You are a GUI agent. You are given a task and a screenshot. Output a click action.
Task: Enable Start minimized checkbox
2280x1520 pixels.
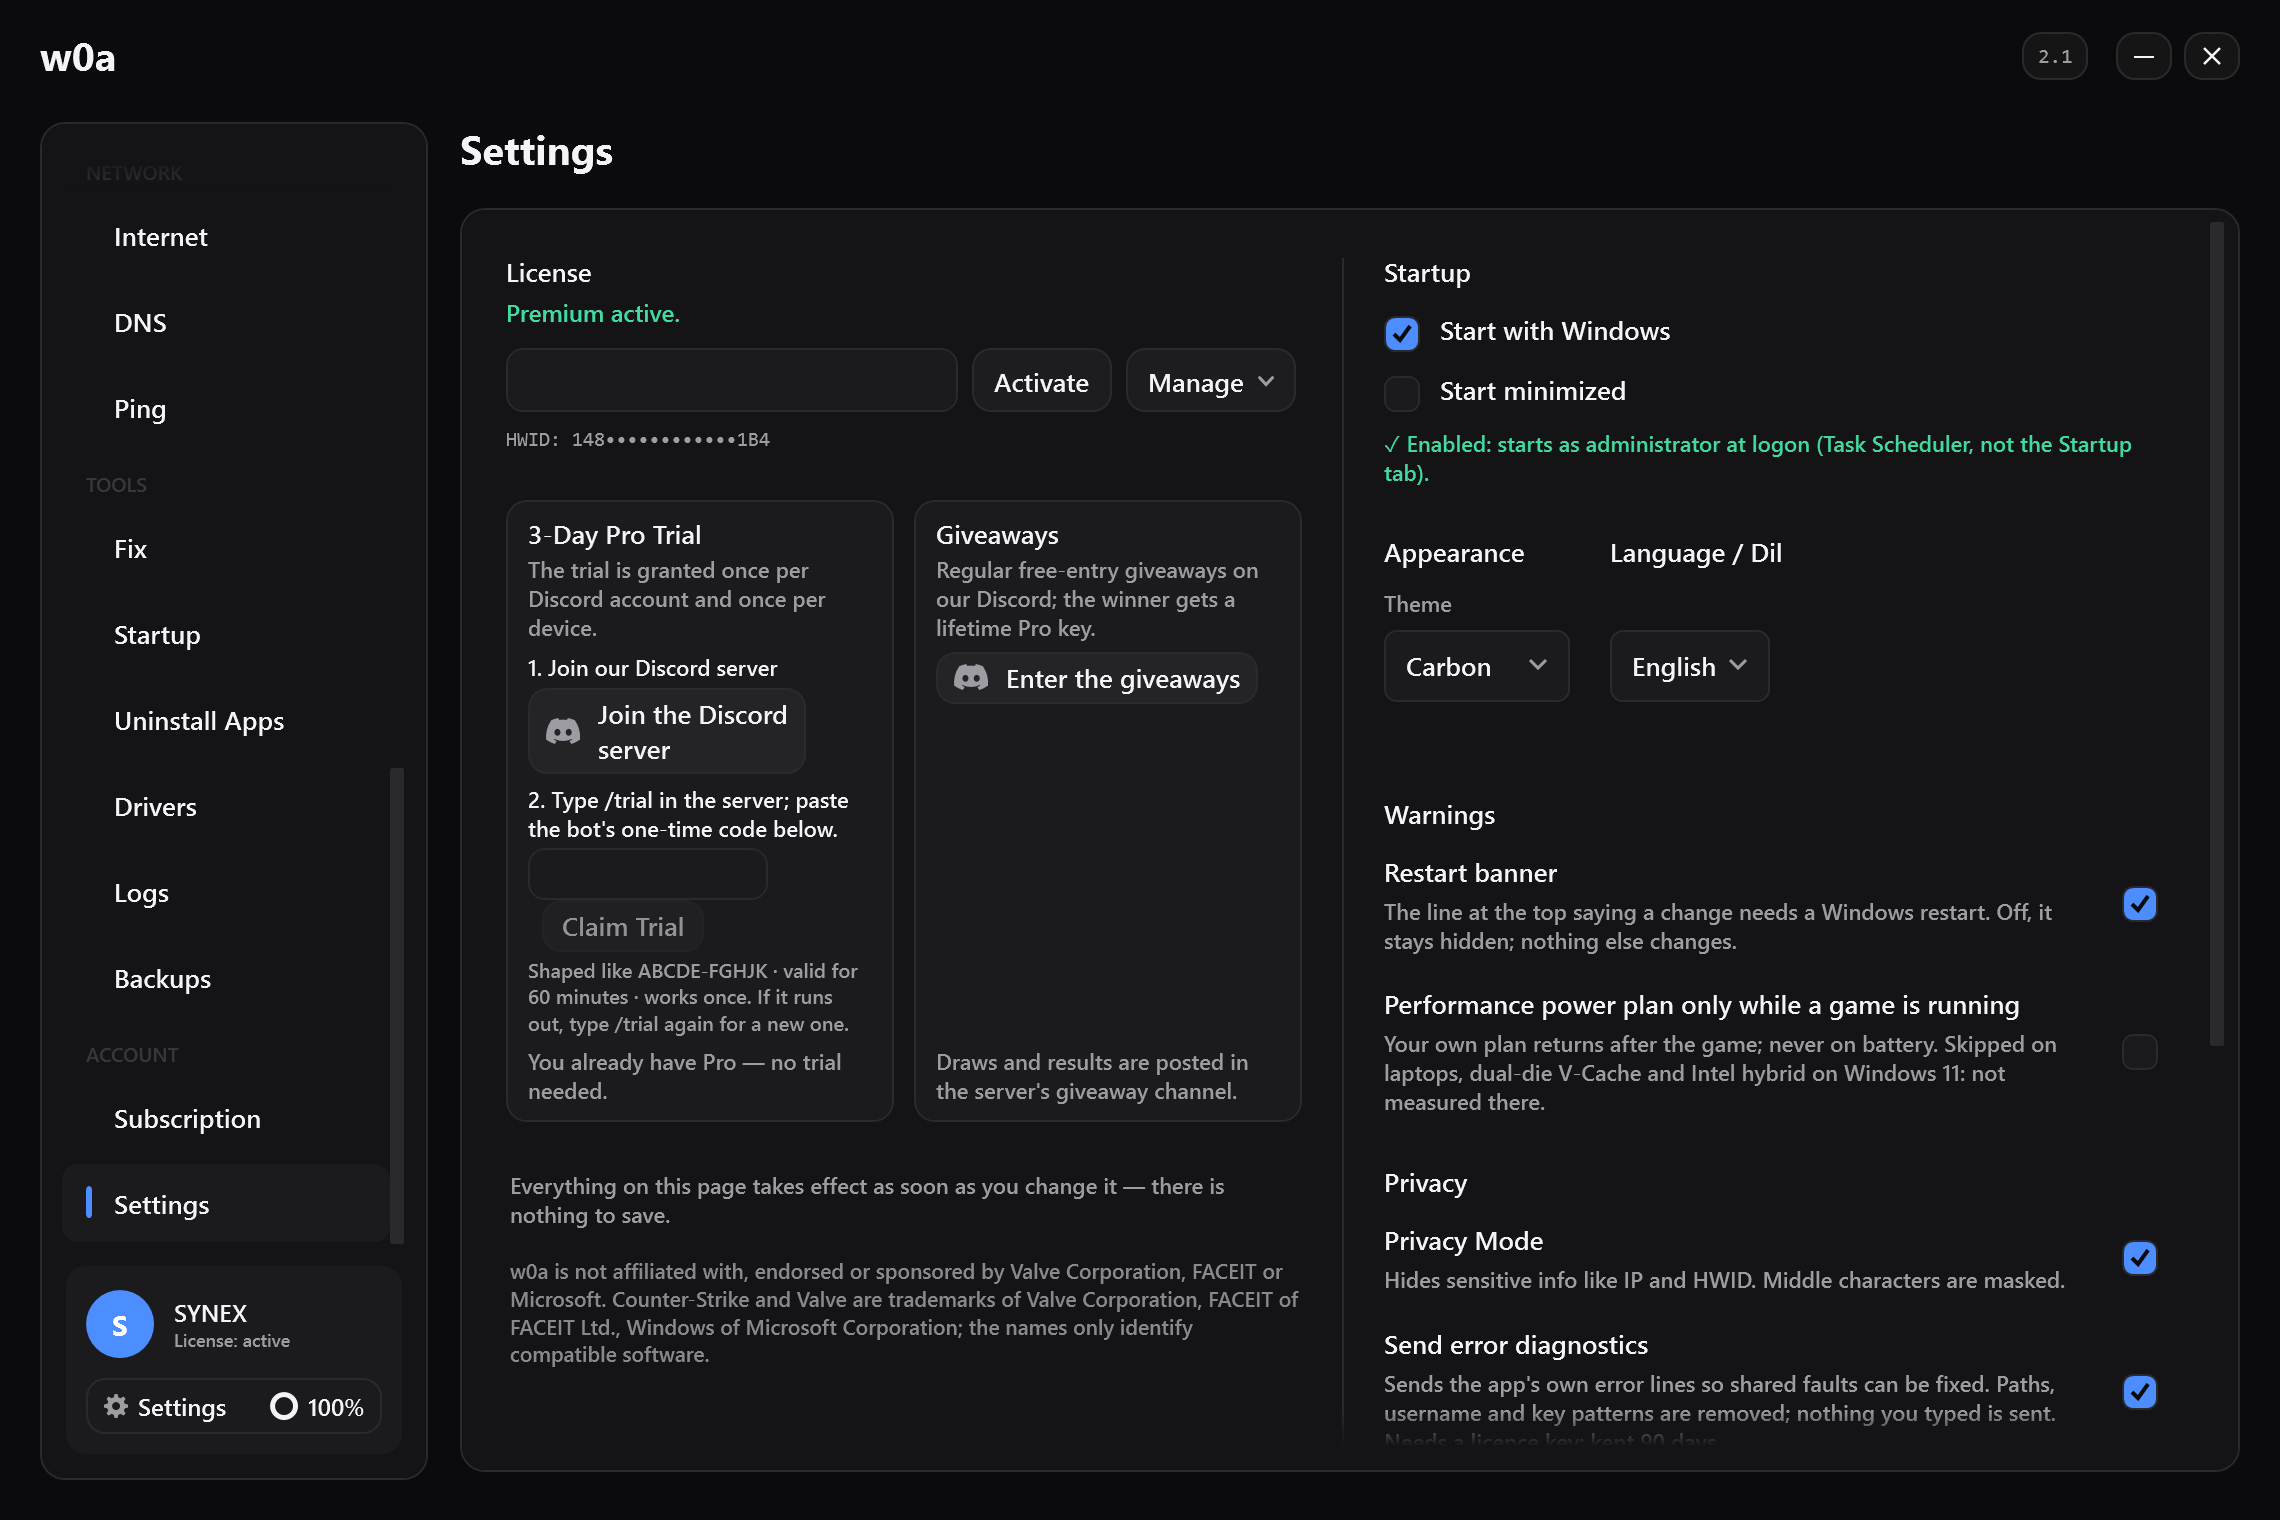1402,393
